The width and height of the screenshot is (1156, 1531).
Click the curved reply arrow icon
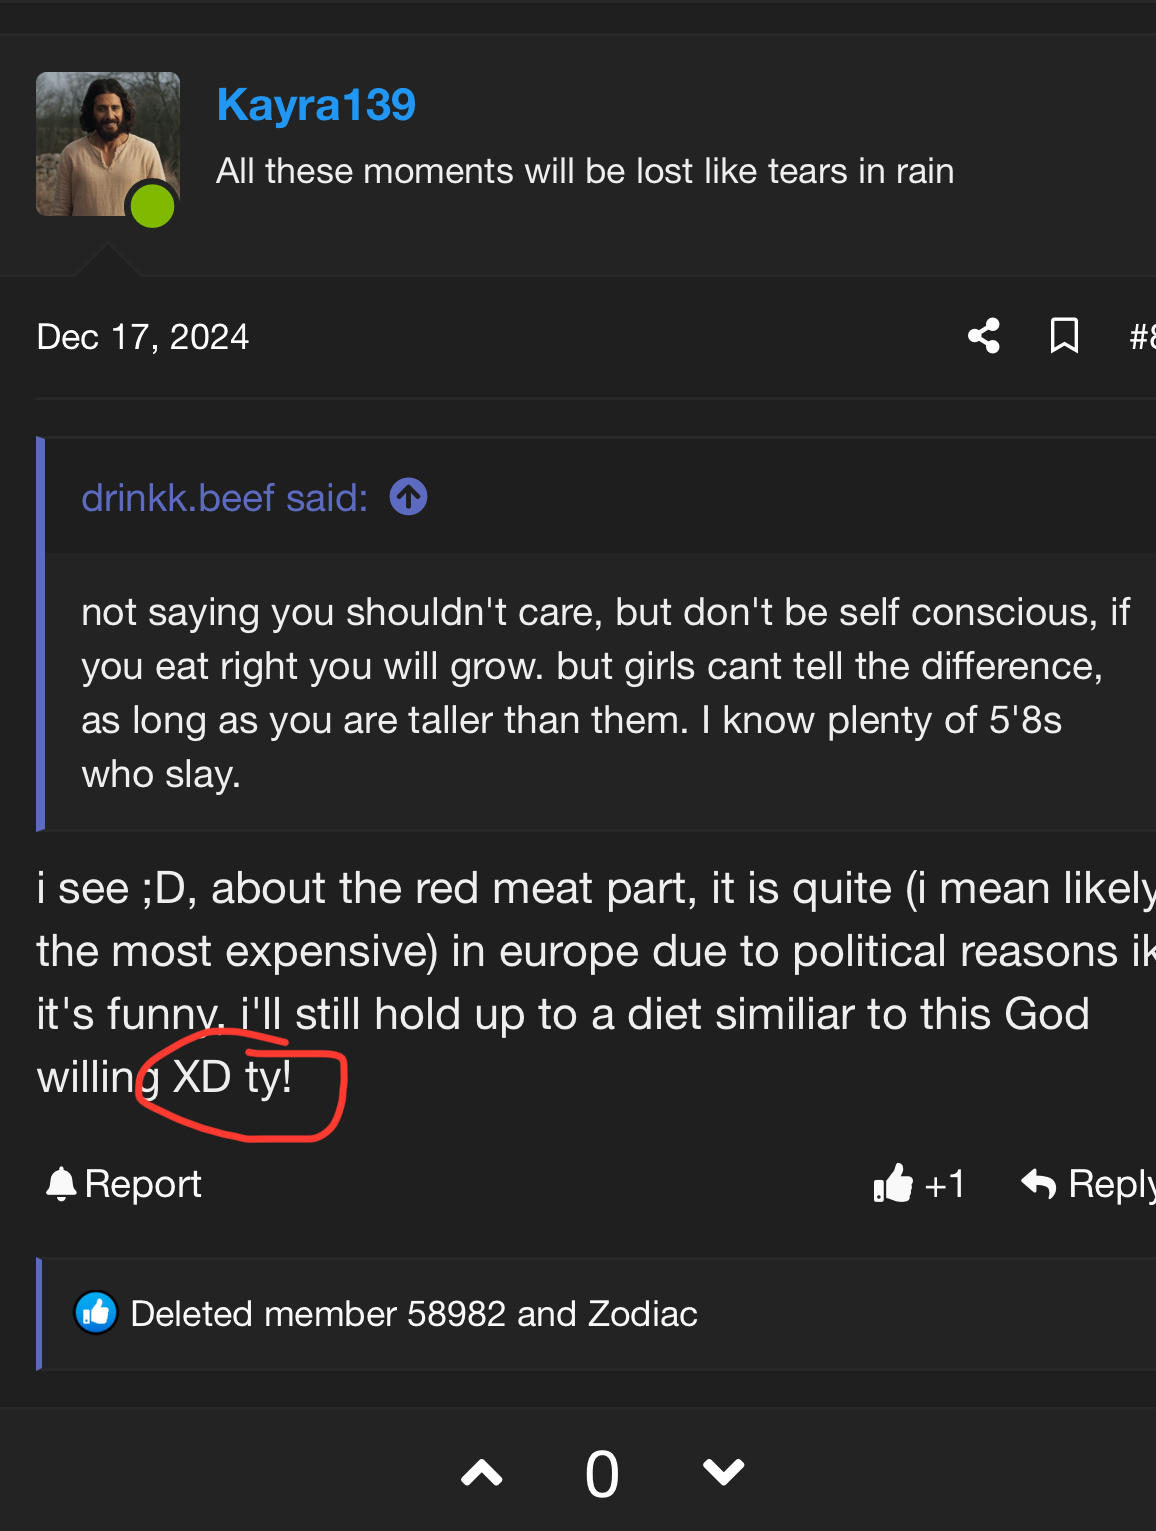tap(1039, 1184)
